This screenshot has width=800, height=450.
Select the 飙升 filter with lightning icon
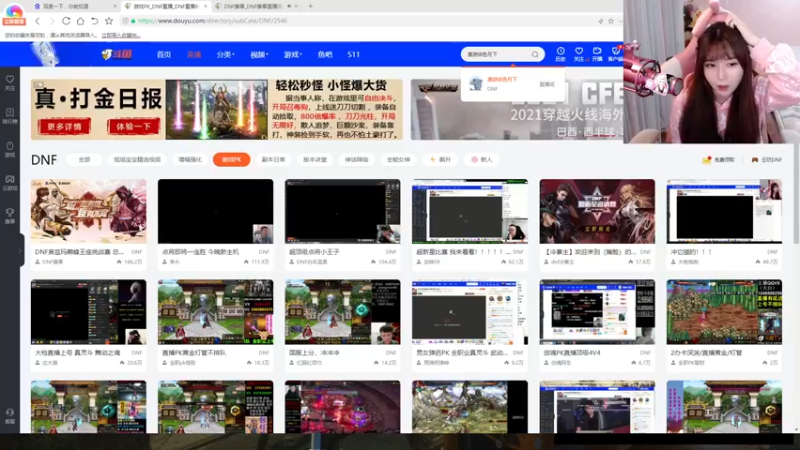coord(440,160)
